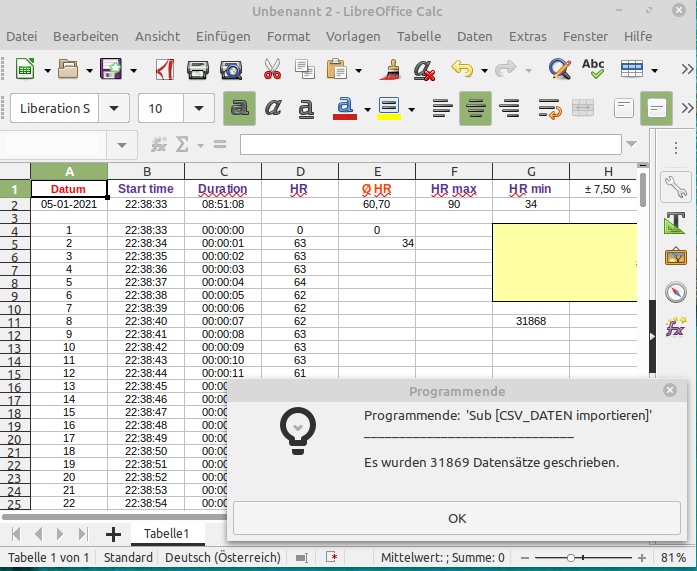The width and height of the screenshot is (697, 571).
Task: Toggle Center Vertically button
Action: click(657, 108)
